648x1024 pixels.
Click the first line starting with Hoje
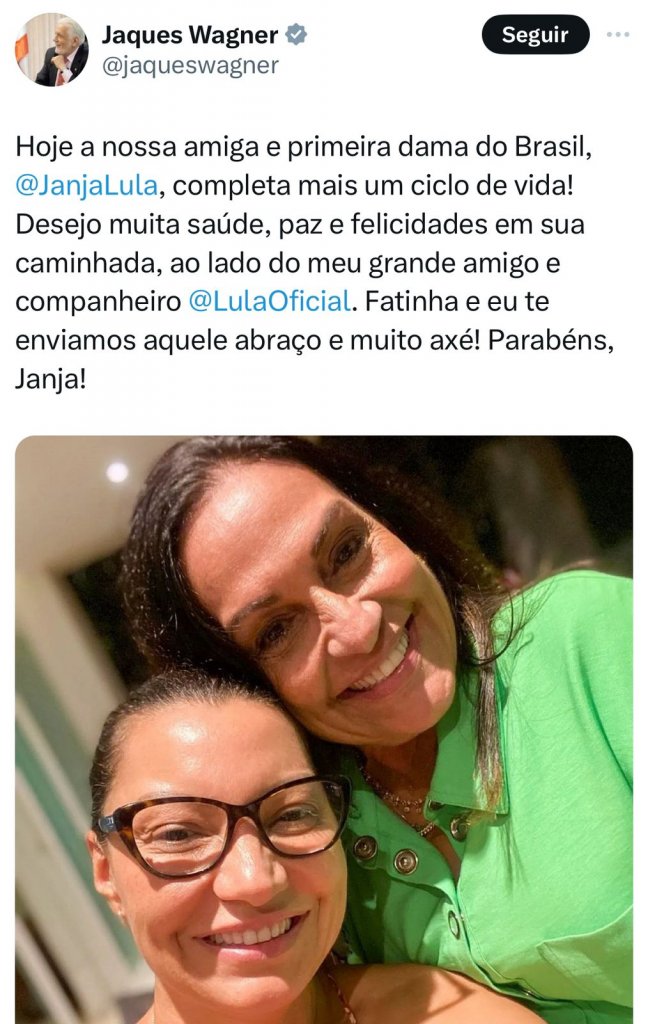[x=304, y=147]
